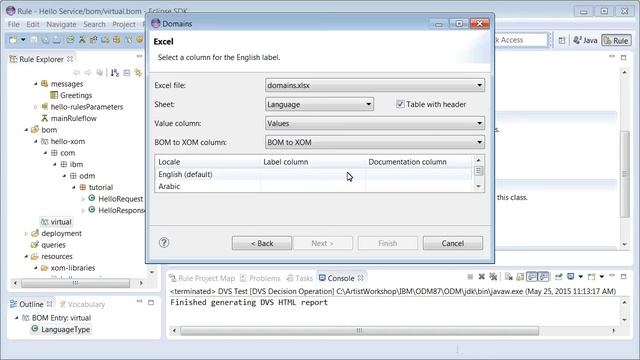Click the Console horizontal scrollbar
This screenshot has width=640, height=360.
click(x=359, y=330)
